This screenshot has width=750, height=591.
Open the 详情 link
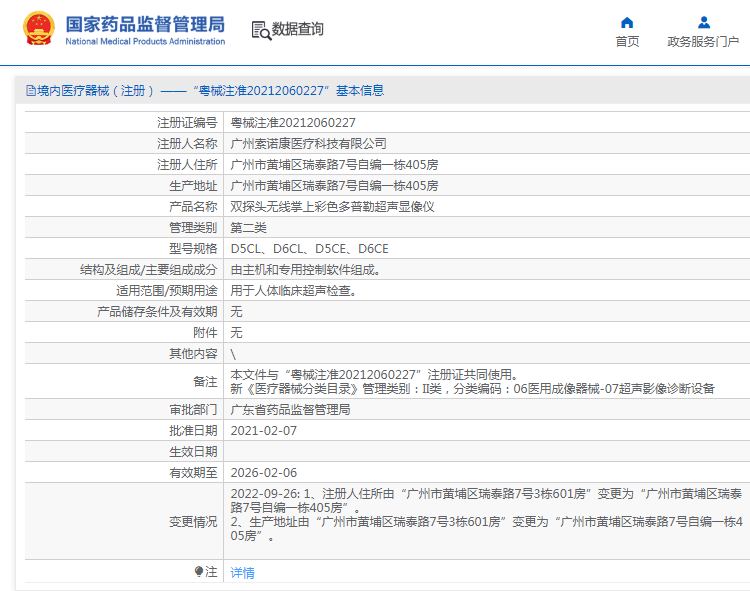242,573
